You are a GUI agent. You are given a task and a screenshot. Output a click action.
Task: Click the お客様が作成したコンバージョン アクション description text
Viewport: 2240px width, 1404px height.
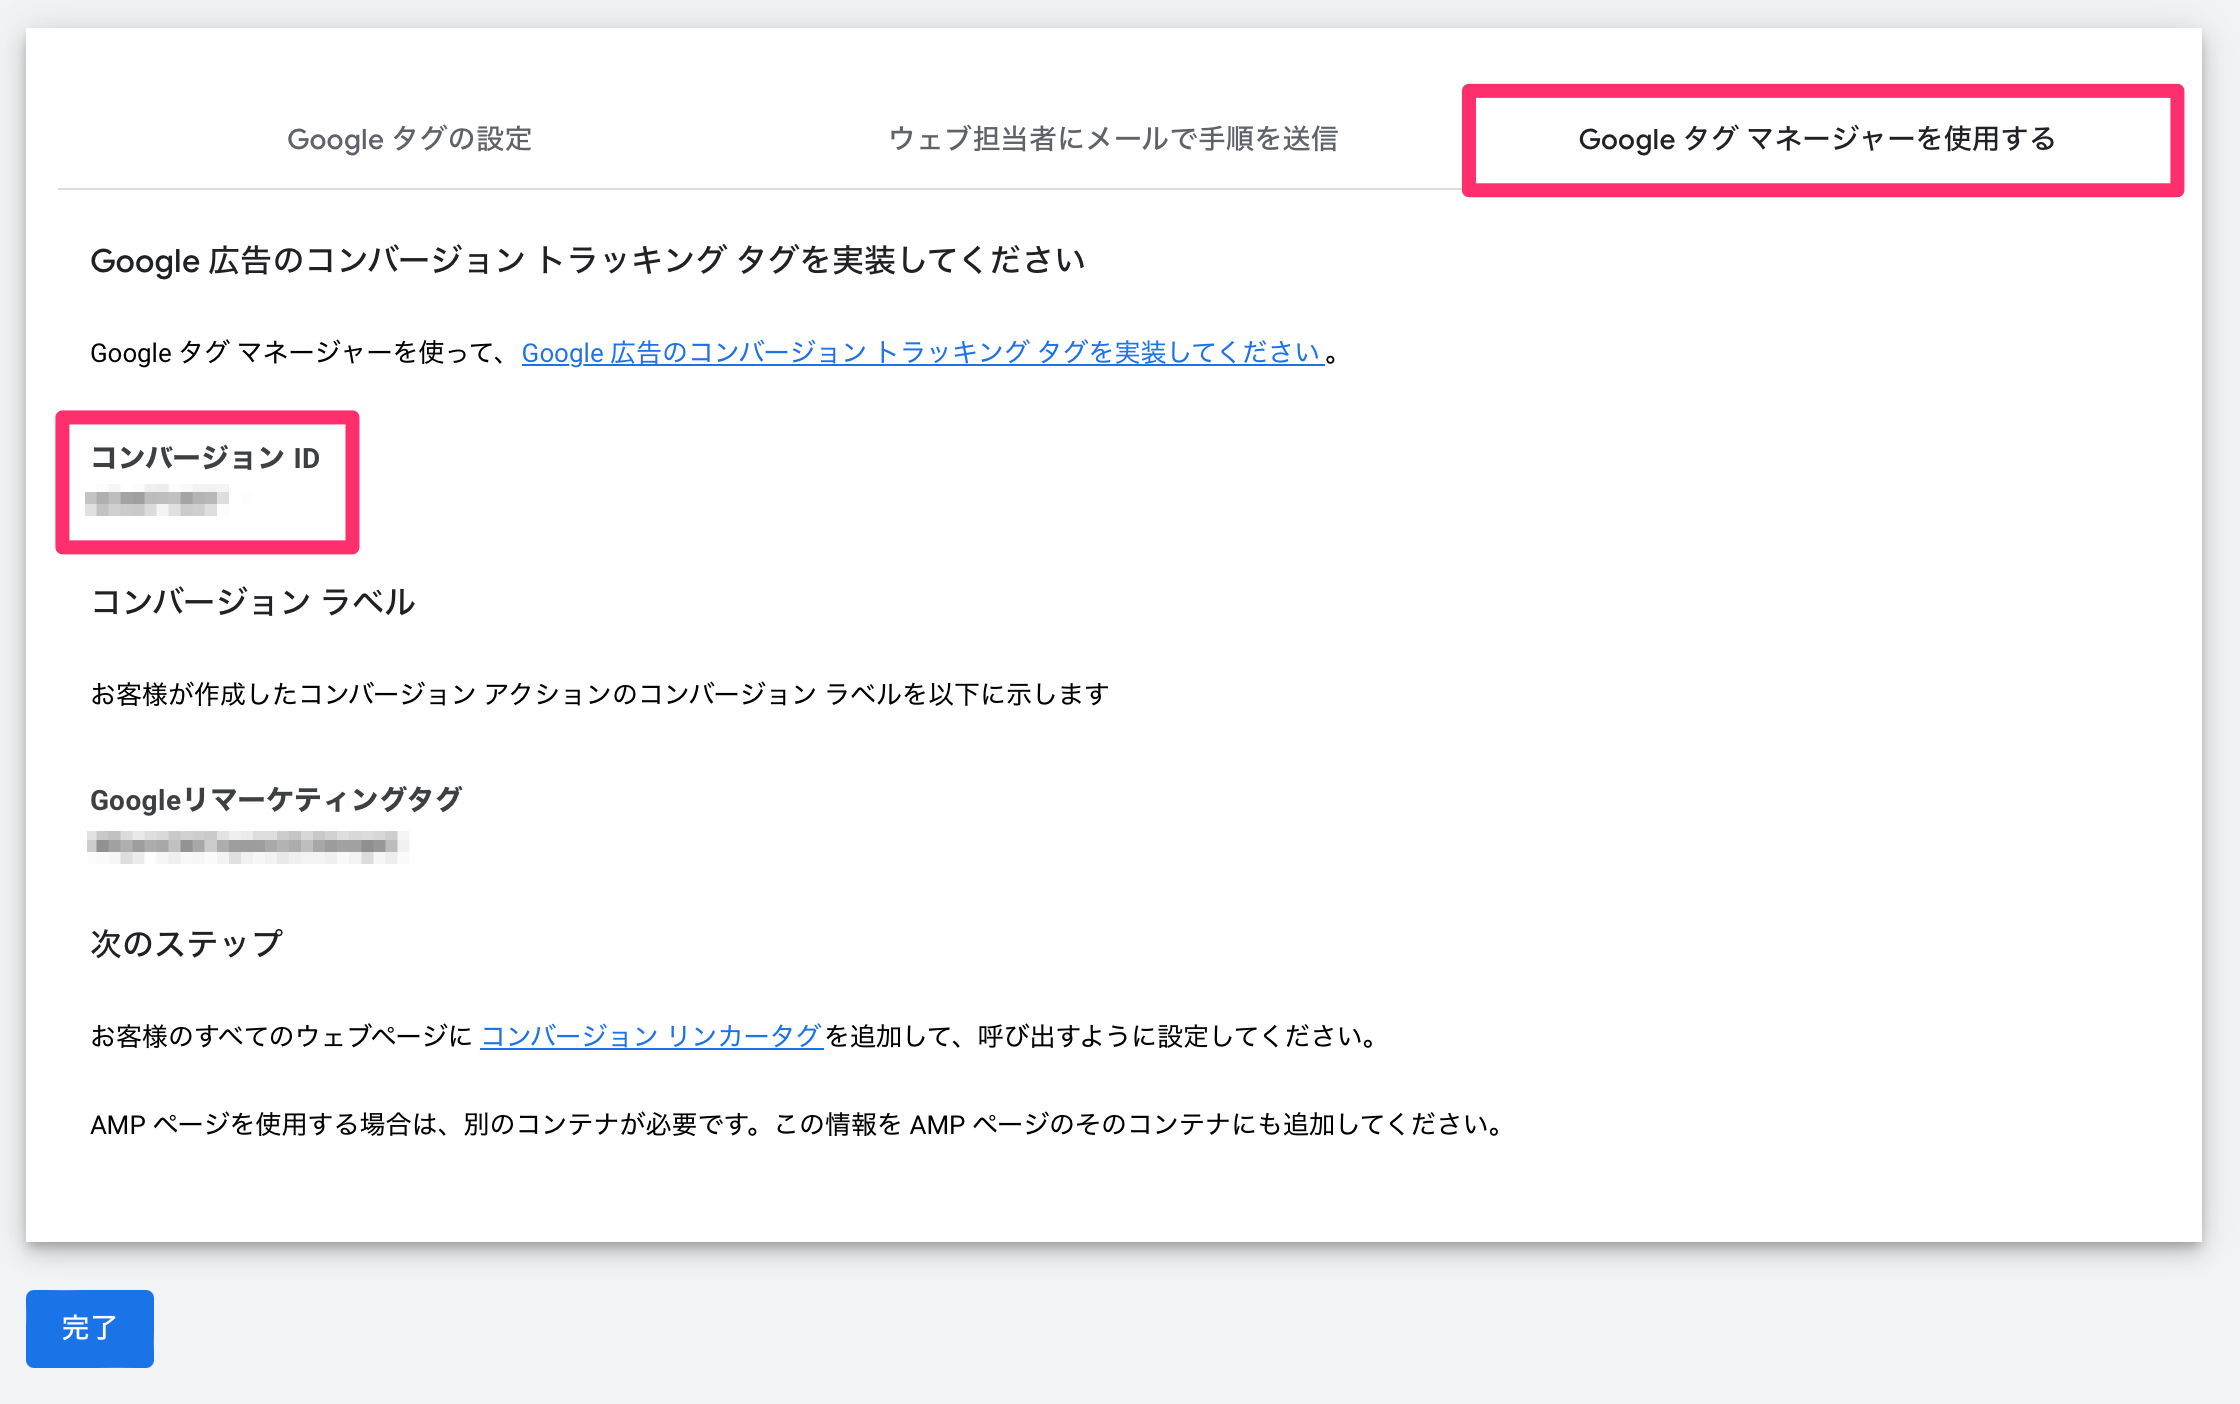coord(600,694)
